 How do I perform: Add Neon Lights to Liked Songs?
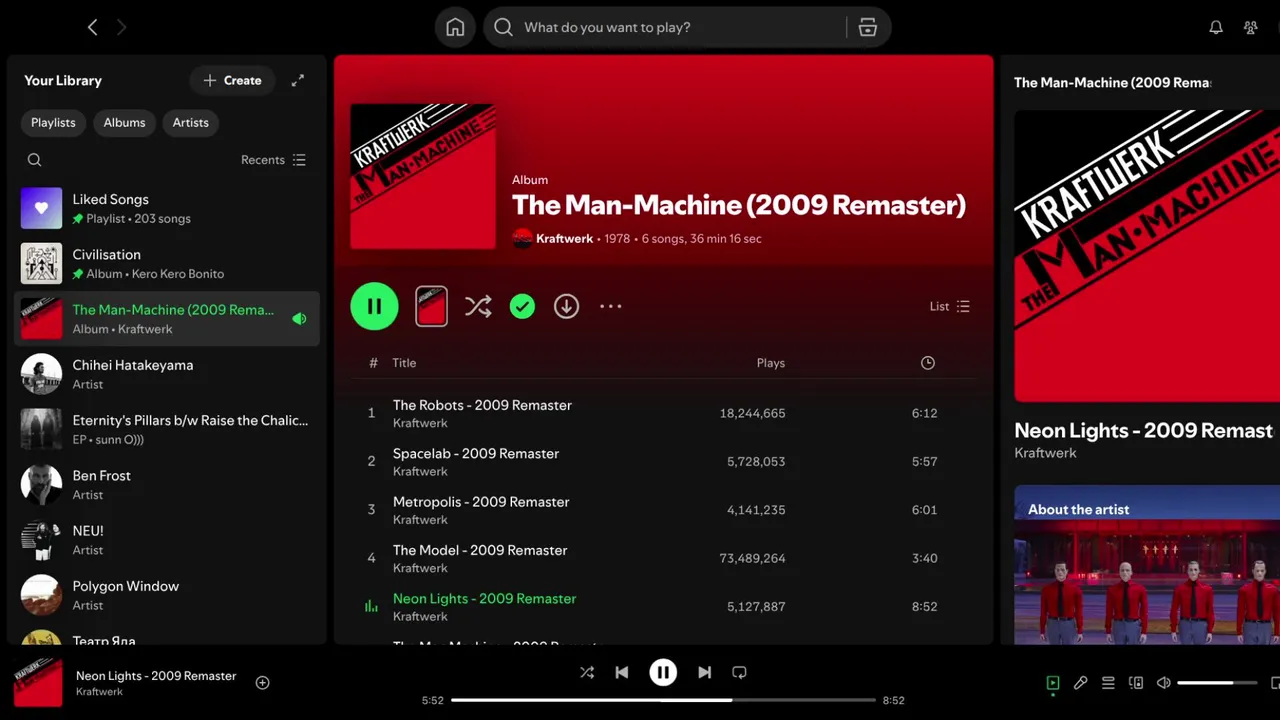point(262,683)
